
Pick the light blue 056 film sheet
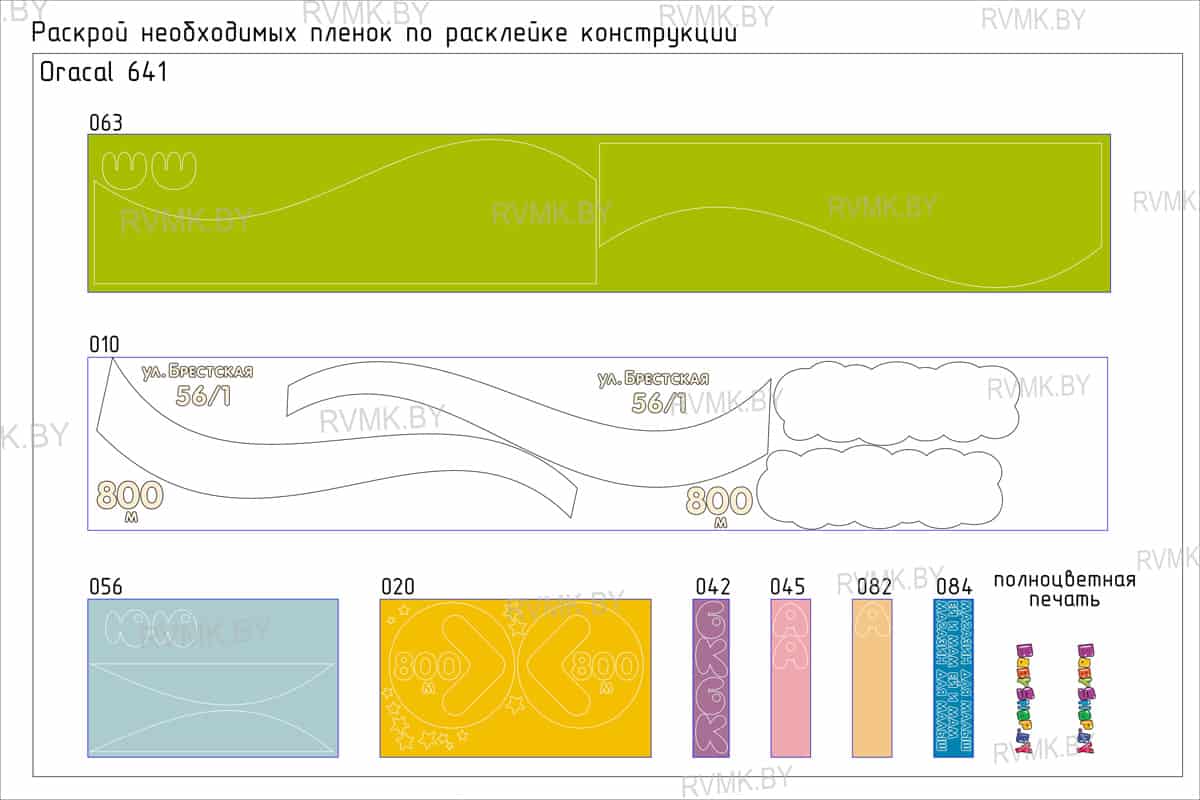click(213, 678)
